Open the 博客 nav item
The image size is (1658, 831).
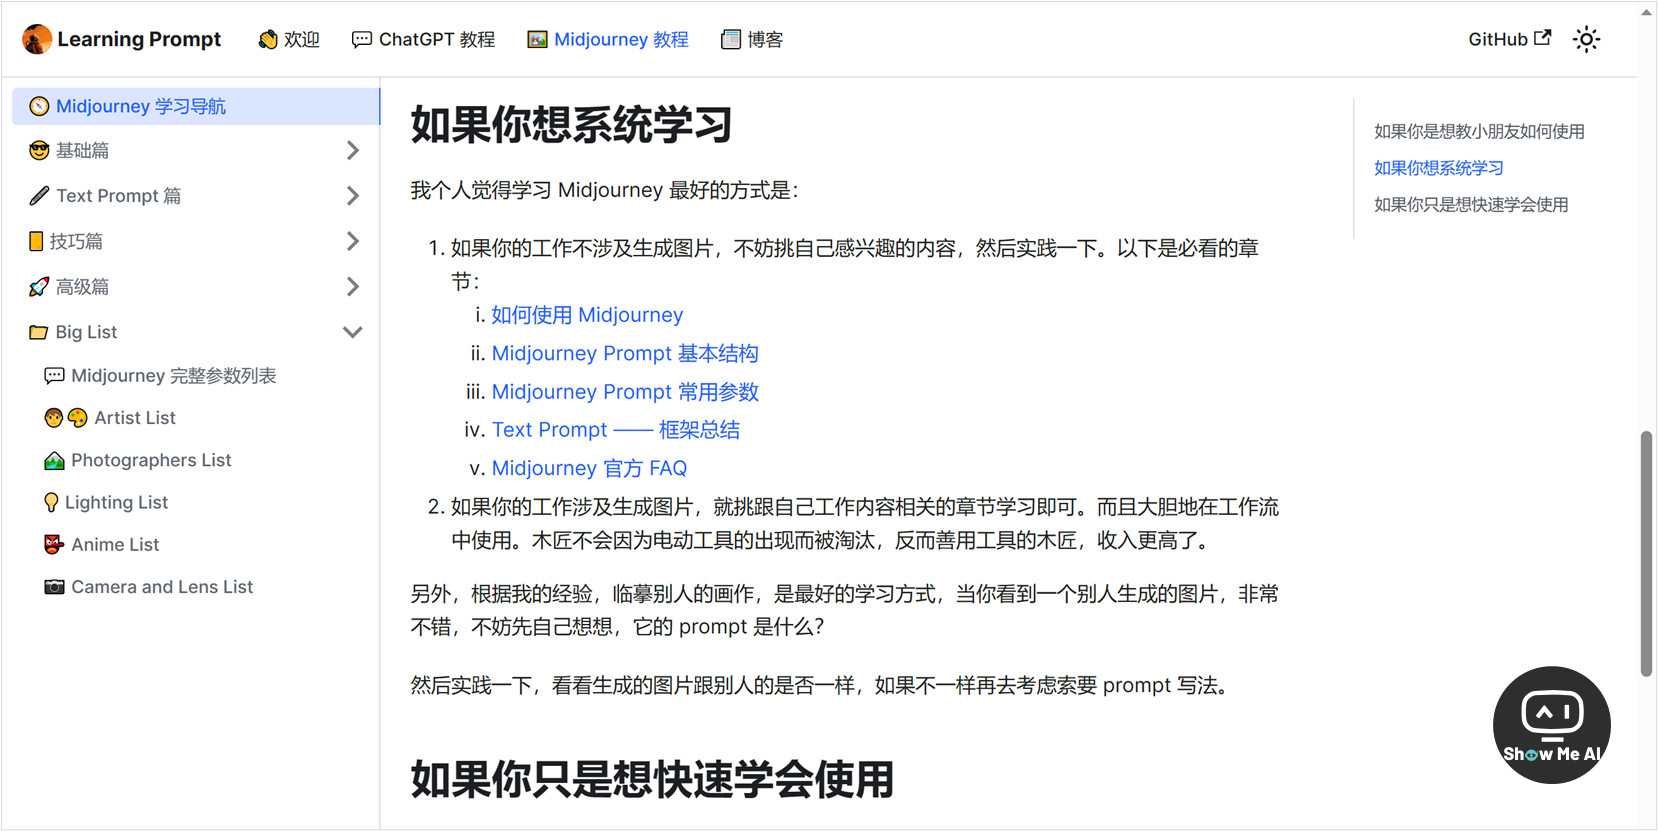click(752, 39)
